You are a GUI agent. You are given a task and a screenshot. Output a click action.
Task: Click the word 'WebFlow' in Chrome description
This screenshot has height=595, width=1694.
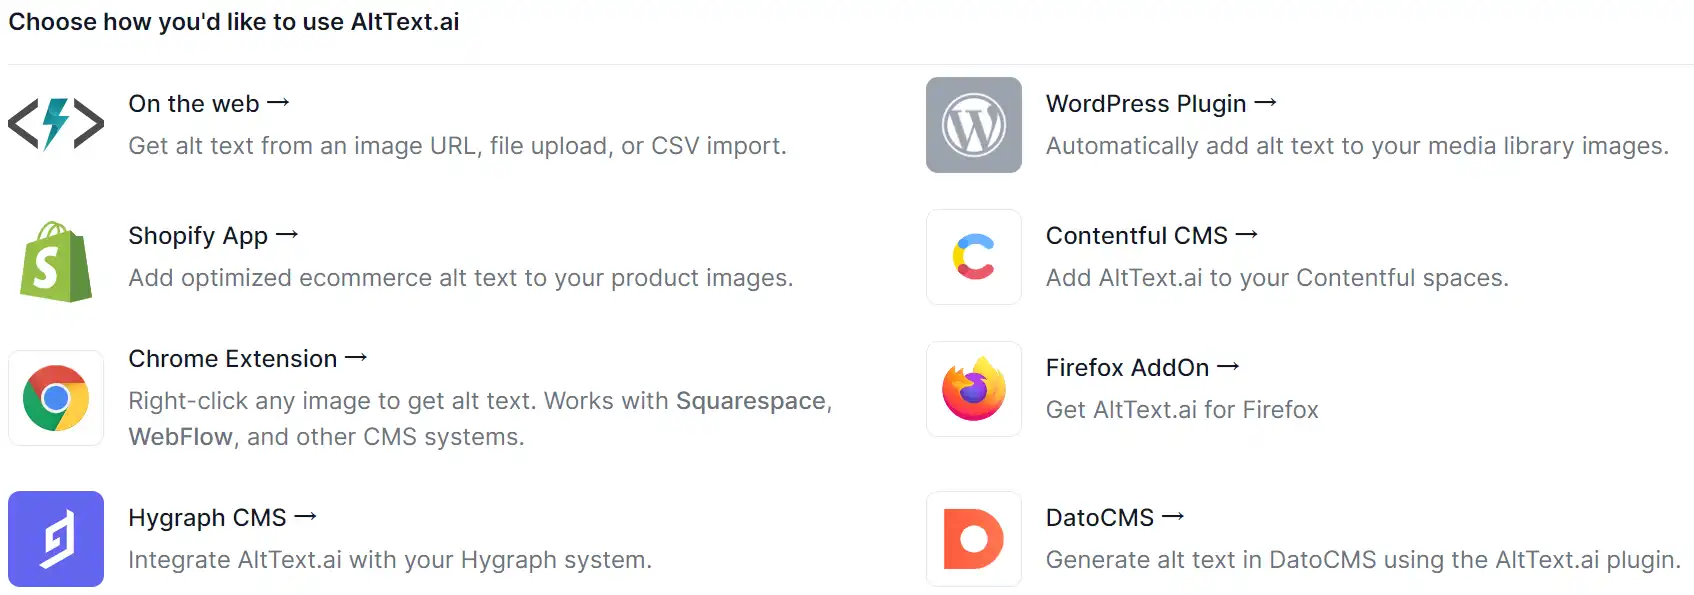181,437
